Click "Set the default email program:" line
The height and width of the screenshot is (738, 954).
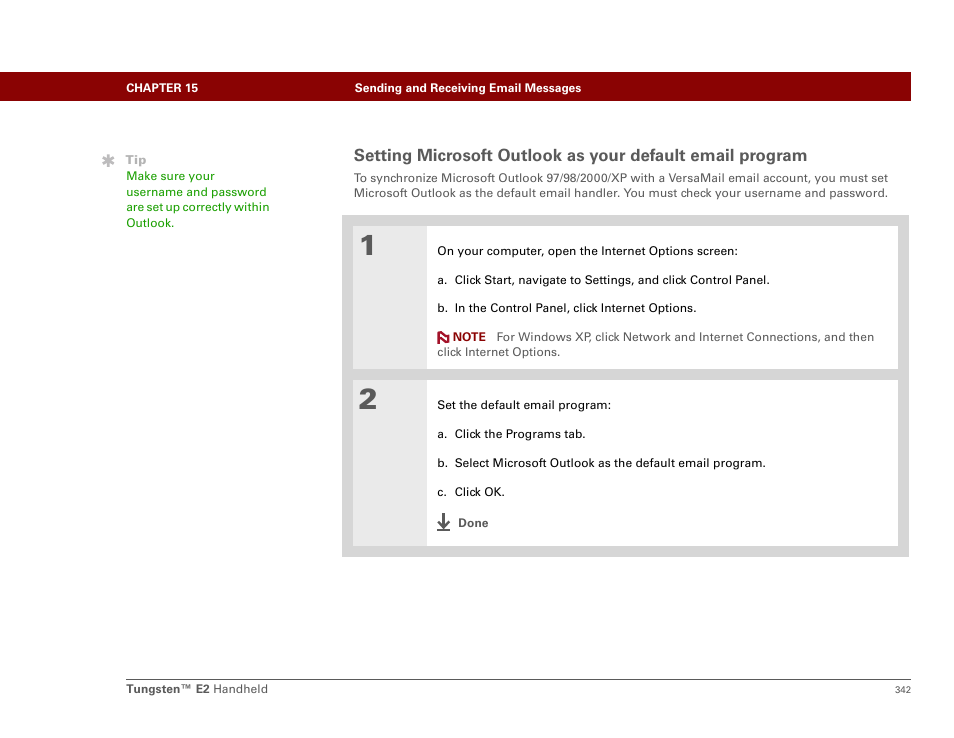(x=524, y=405)
